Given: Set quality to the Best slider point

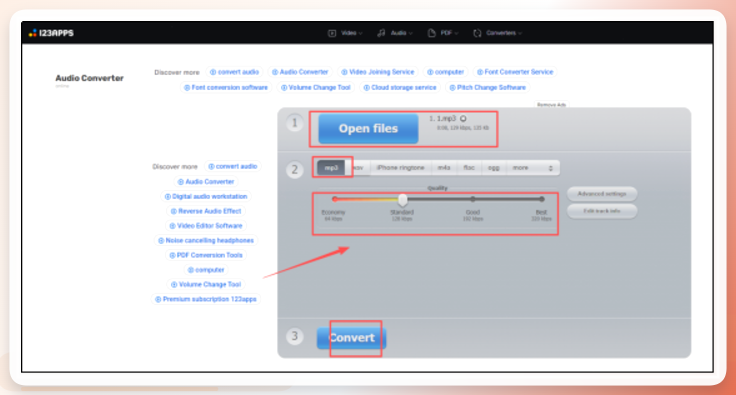Looking at the screenshot, I should (542, 199).
